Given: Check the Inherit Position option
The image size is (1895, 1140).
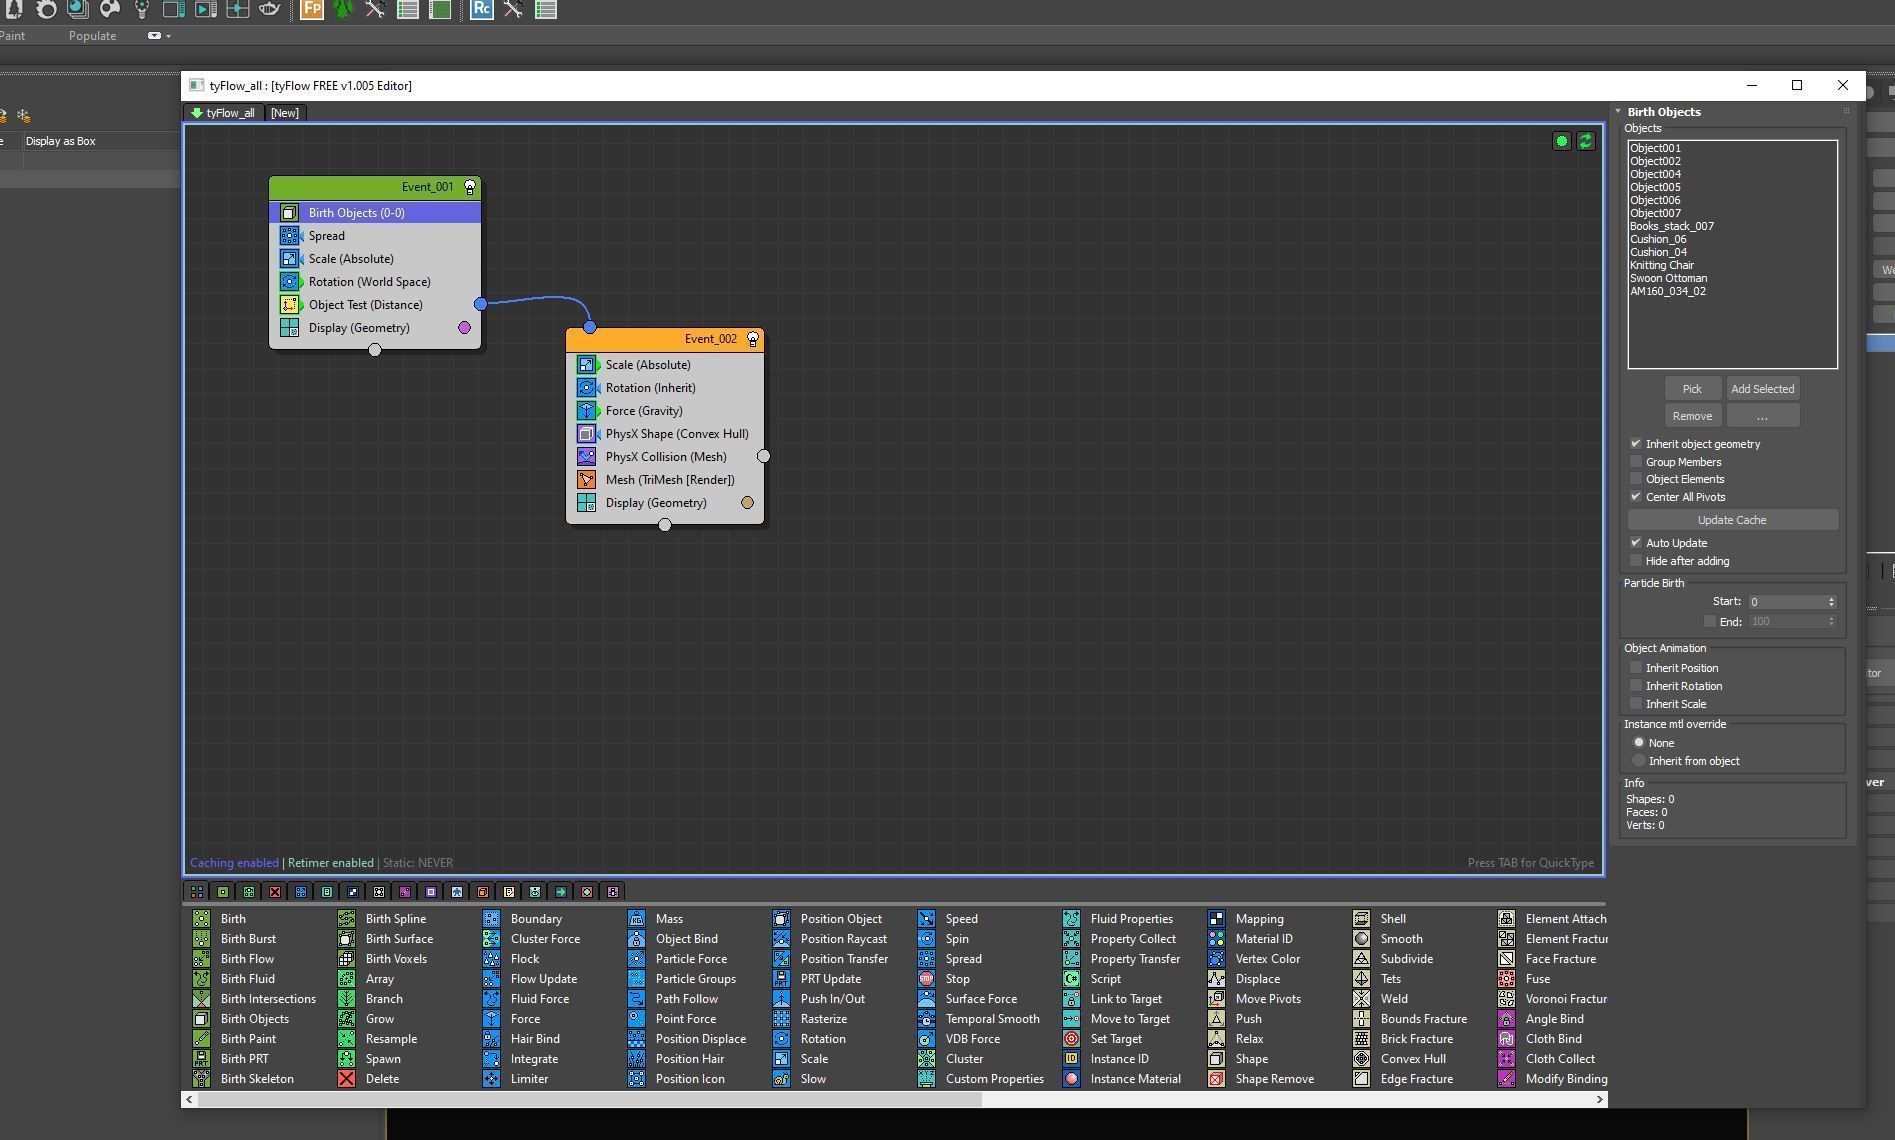Looking at the screenshot, I should click(x=1636, y=668).
